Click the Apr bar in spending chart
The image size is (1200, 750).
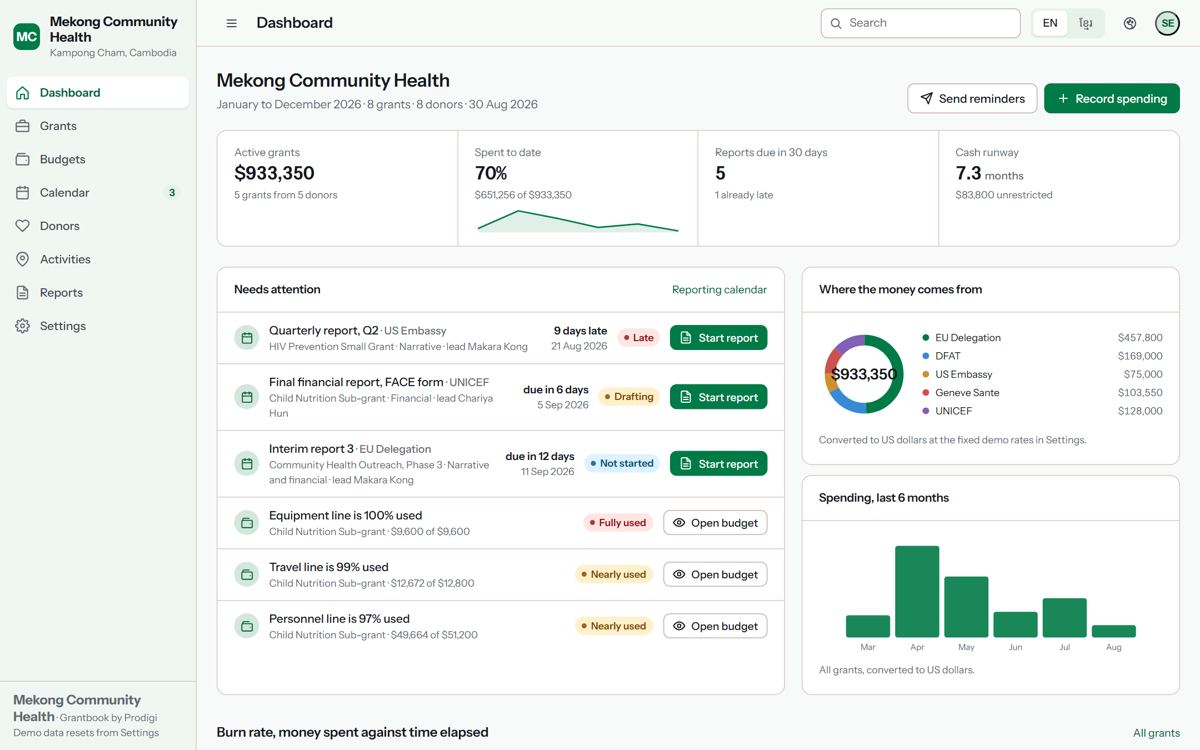click(x=917, y=591)
